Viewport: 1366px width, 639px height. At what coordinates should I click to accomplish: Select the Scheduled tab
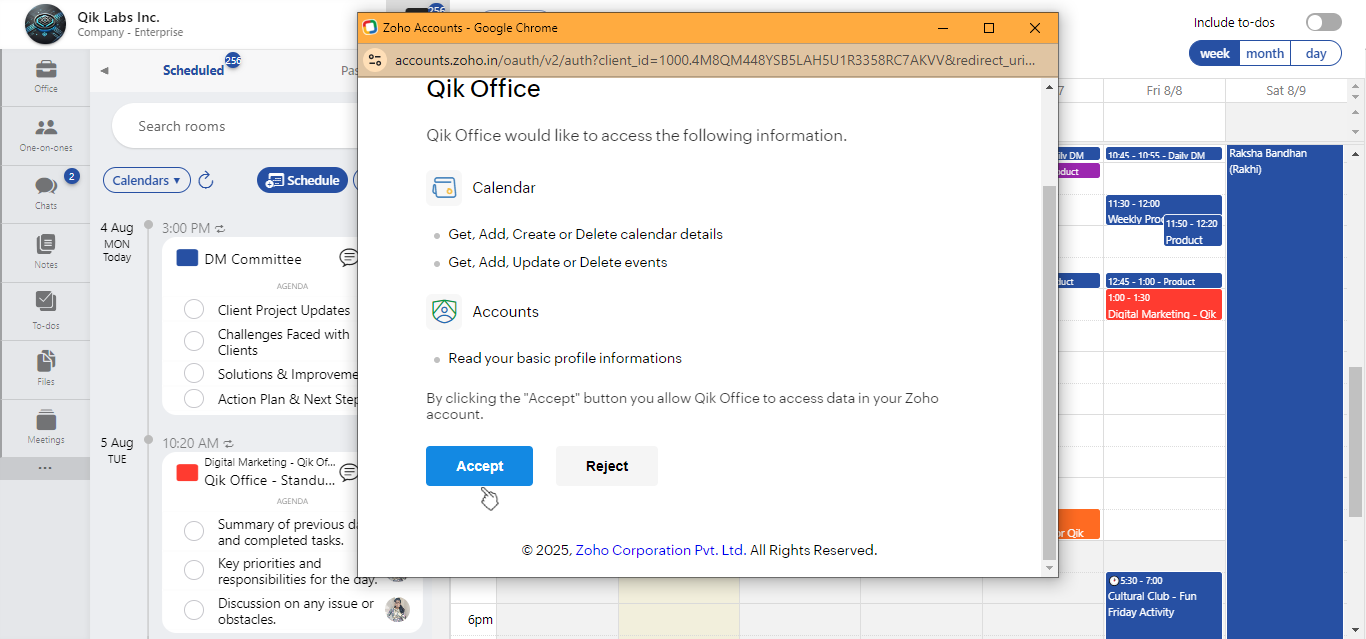[193, 70]
